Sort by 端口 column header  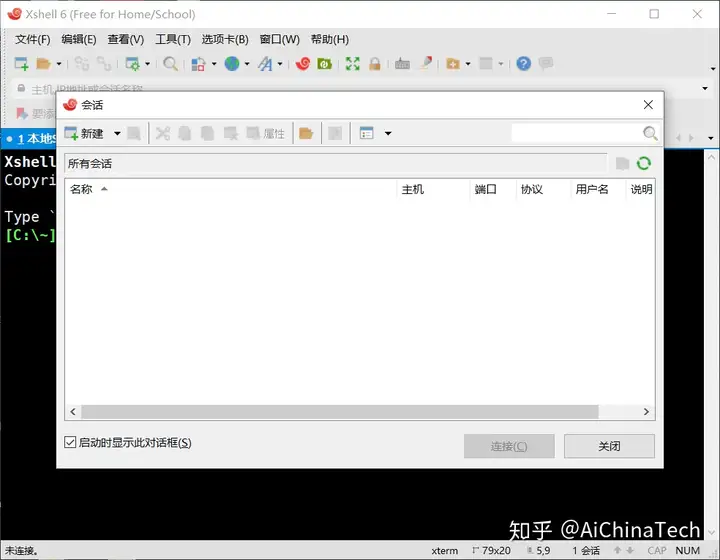pyautogui.click(x=493, y=189)
